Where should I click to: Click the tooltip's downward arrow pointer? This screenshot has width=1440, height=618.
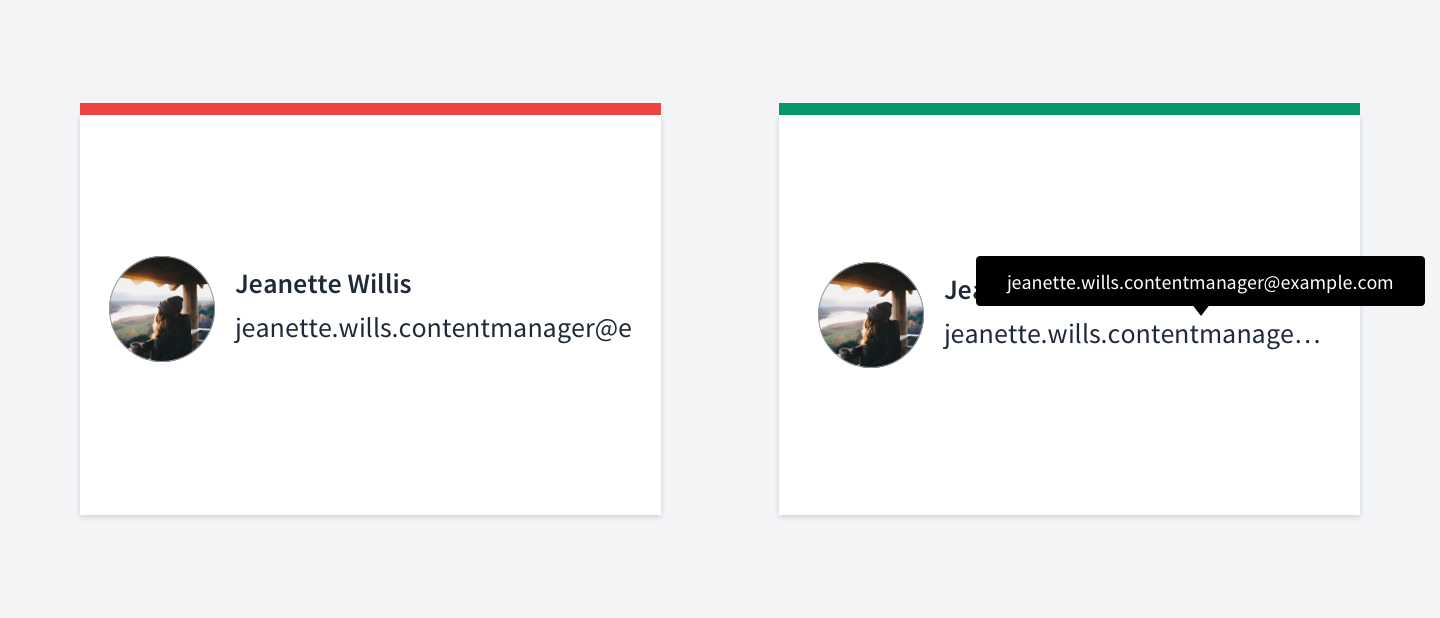tap(1201, 310)
